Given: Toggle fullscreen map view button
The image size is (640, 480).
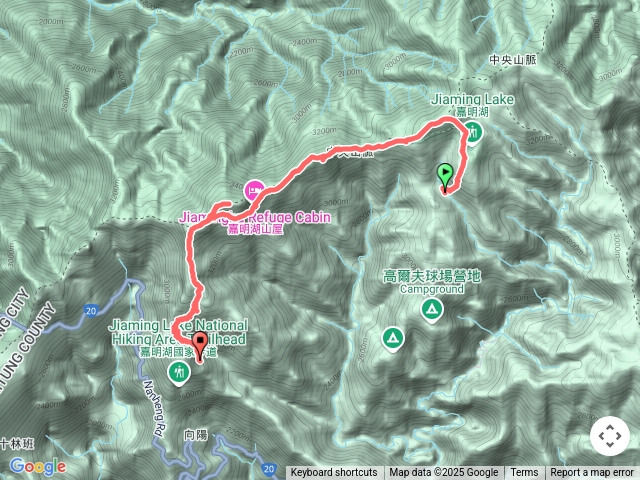Looking at the screenshot, I should (x=610, y=436).
